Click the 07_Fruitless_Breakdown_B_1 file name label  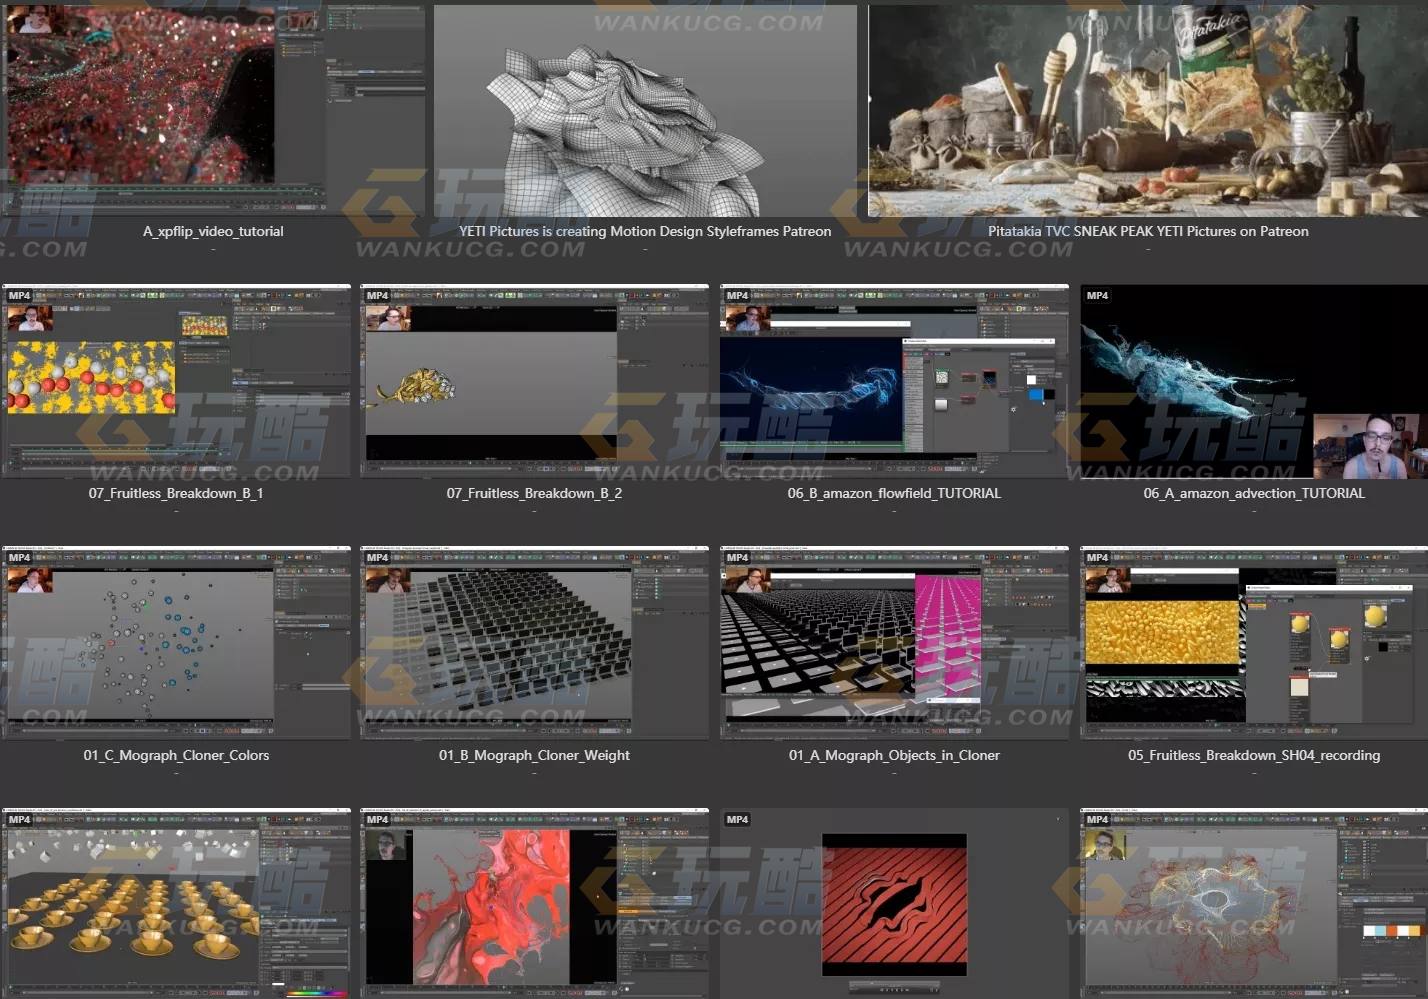[x=176, y=493]
